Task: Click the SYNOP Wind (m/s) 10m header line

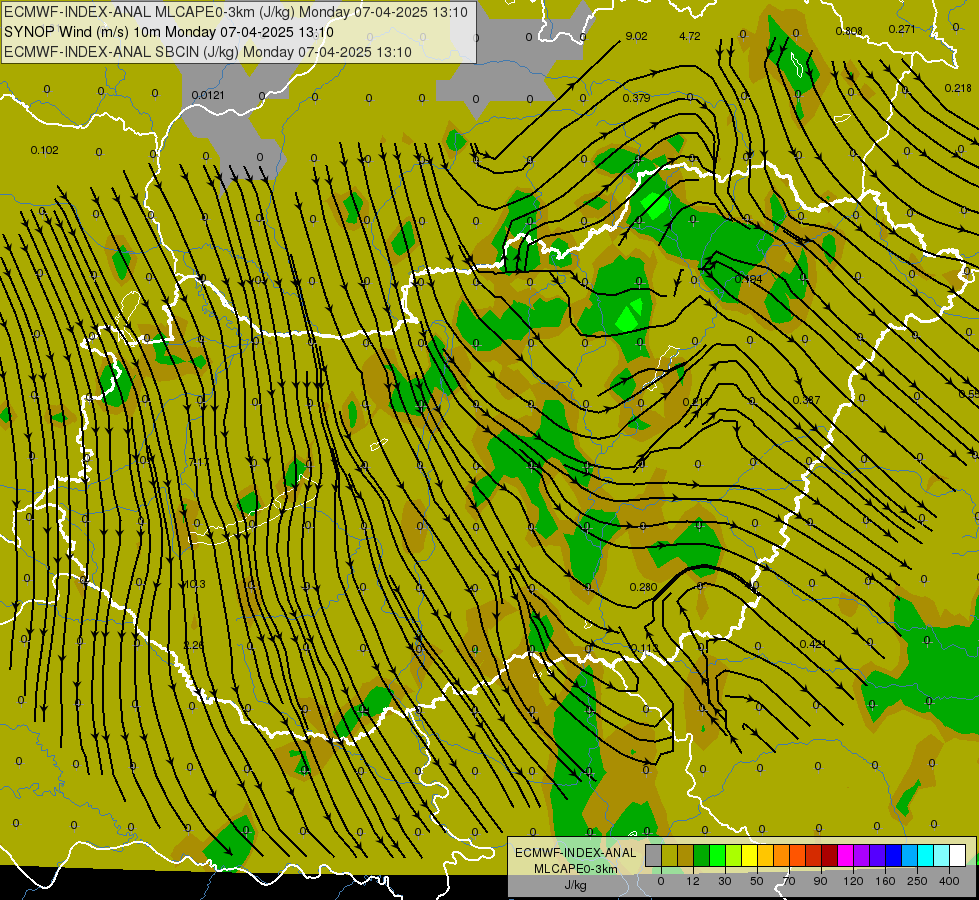Action: (169, 32)
